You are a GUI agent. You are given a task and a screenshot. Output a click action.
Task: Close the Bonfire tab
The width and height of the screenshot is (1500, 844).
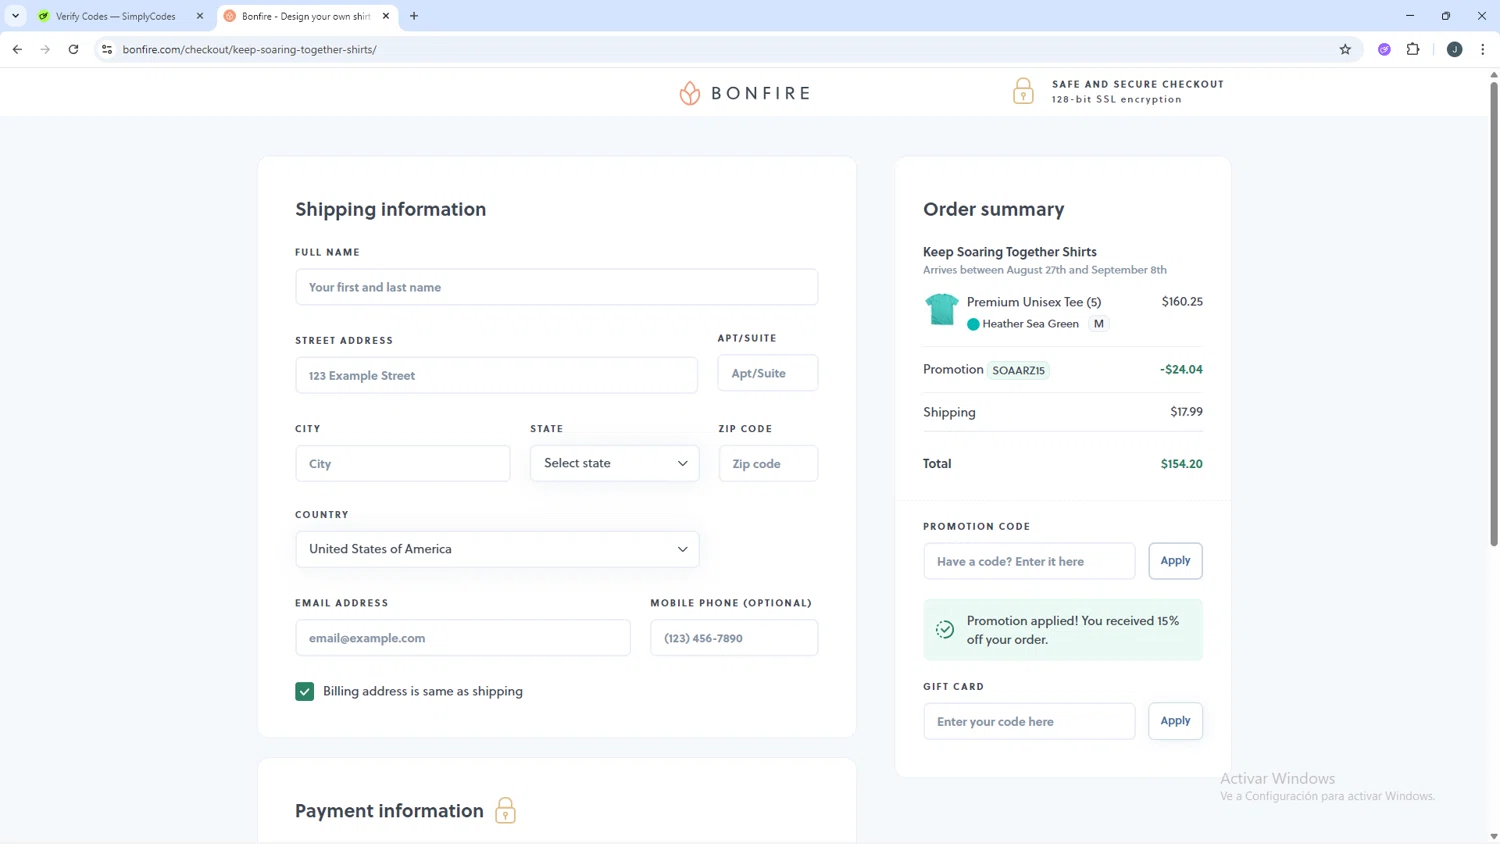pyautogui.click(x=386, y=16)
